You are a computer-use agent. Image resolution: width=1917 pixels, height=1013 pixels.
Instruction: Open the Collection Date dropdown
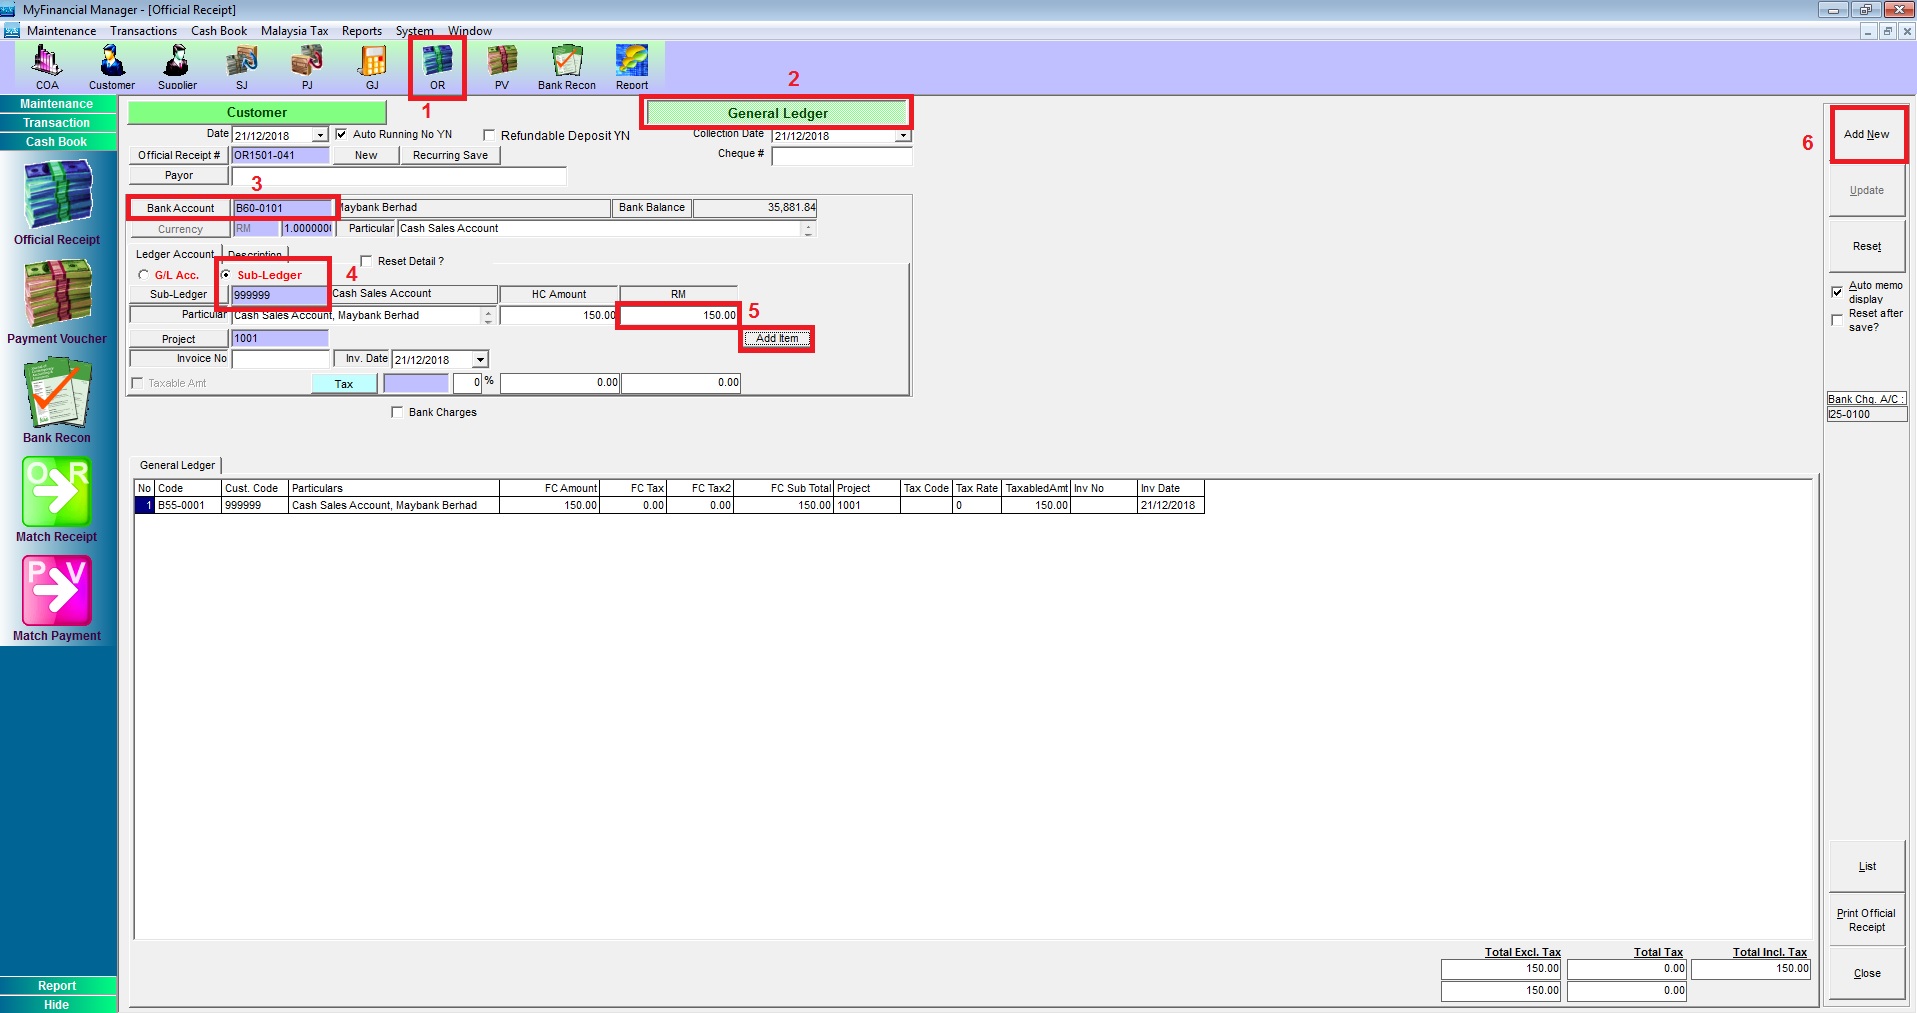[x=903, y=136]
